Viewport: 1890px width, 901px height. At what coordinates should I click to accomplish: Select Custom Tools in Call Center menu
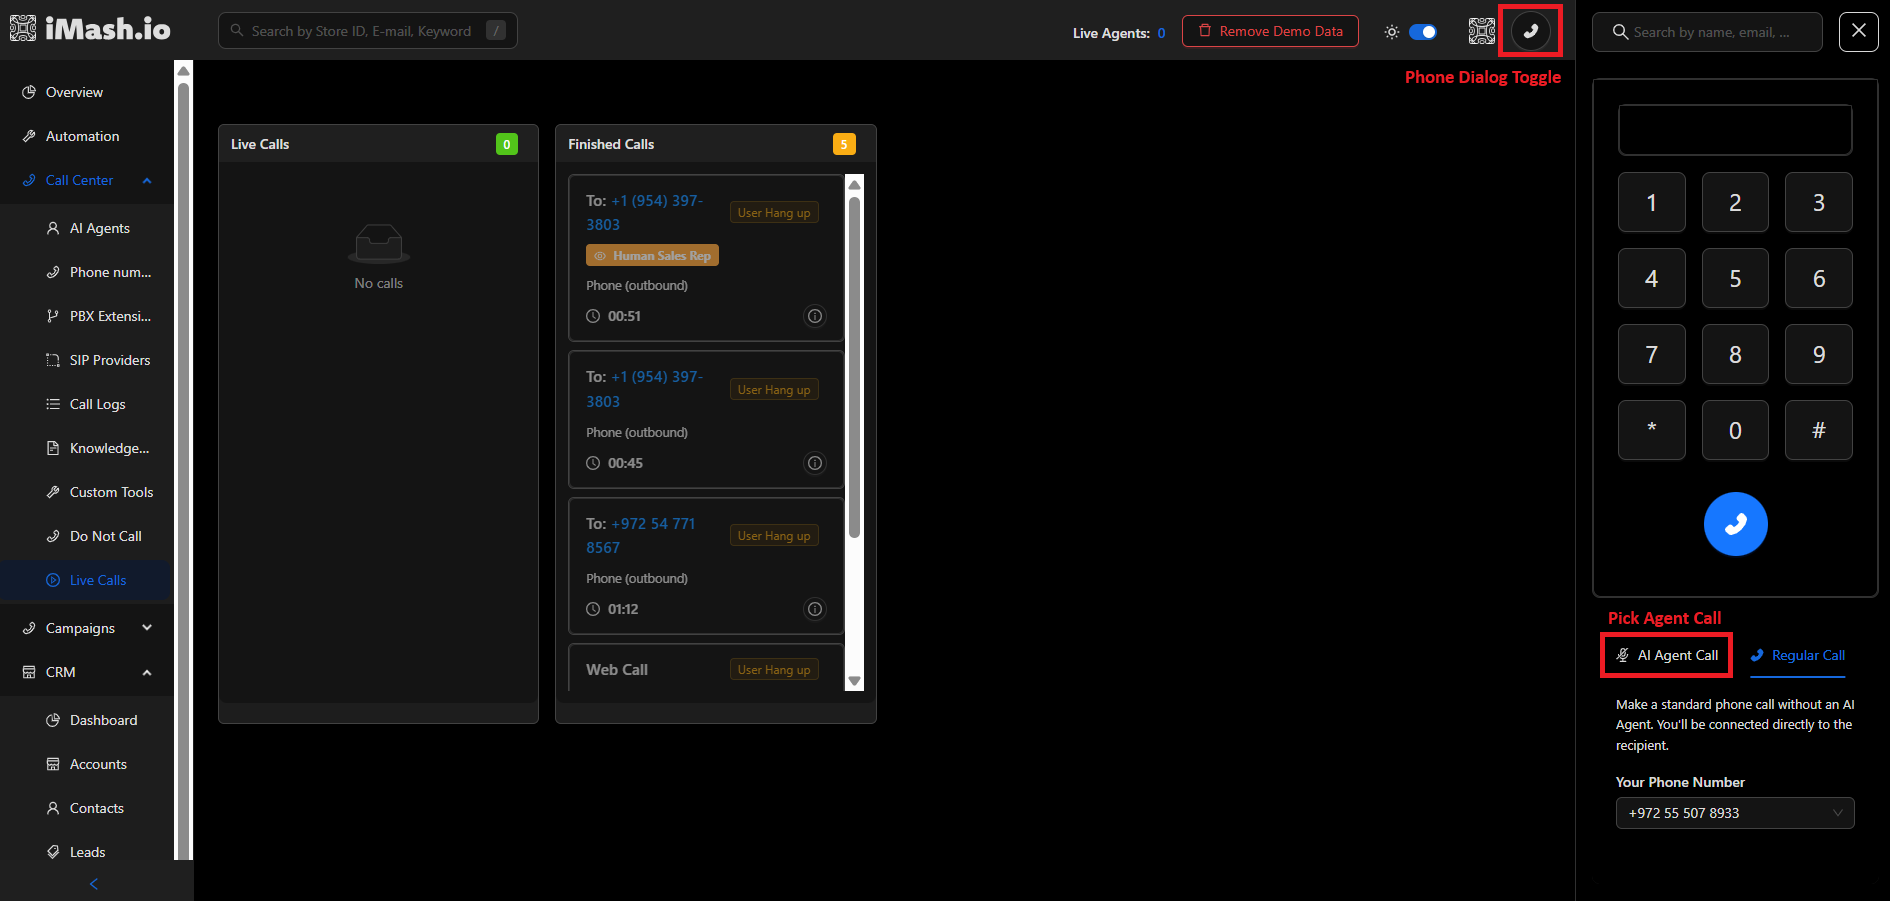[110, 492]
